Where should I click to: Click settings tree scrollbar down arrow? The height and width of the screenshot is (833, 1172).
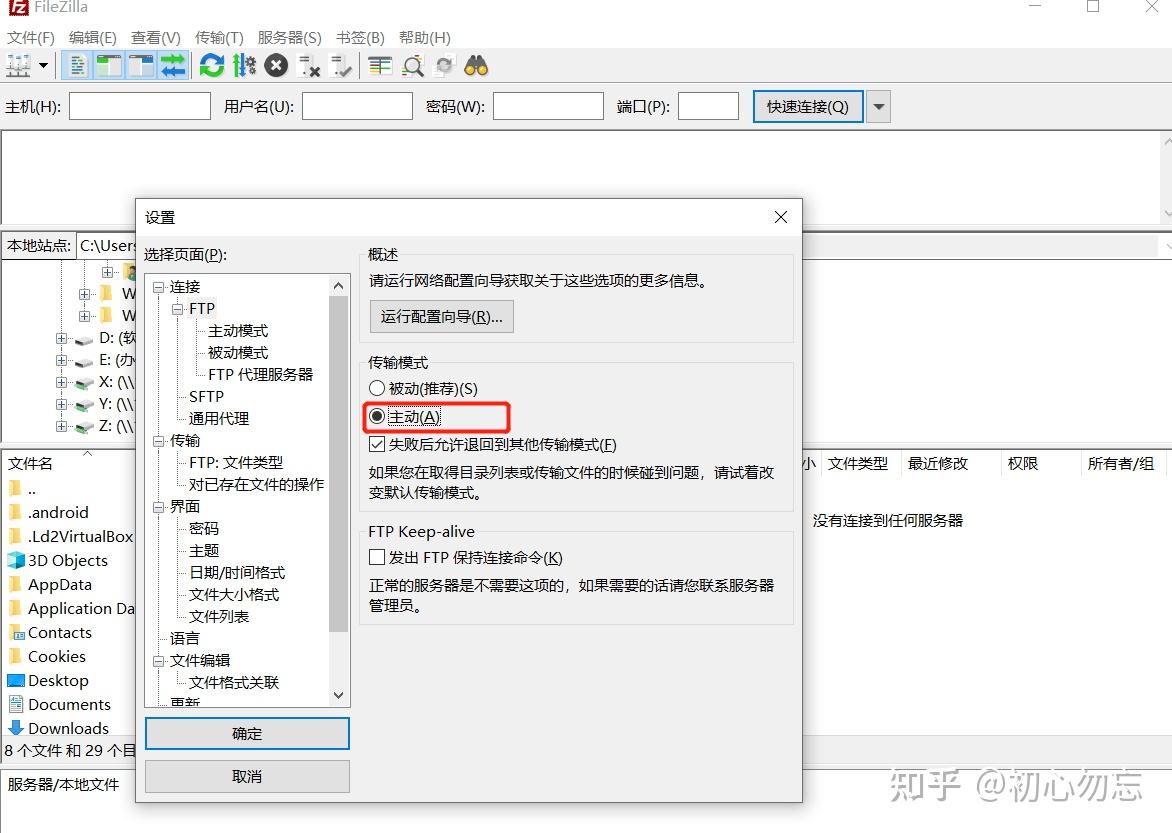coord(339,695)
